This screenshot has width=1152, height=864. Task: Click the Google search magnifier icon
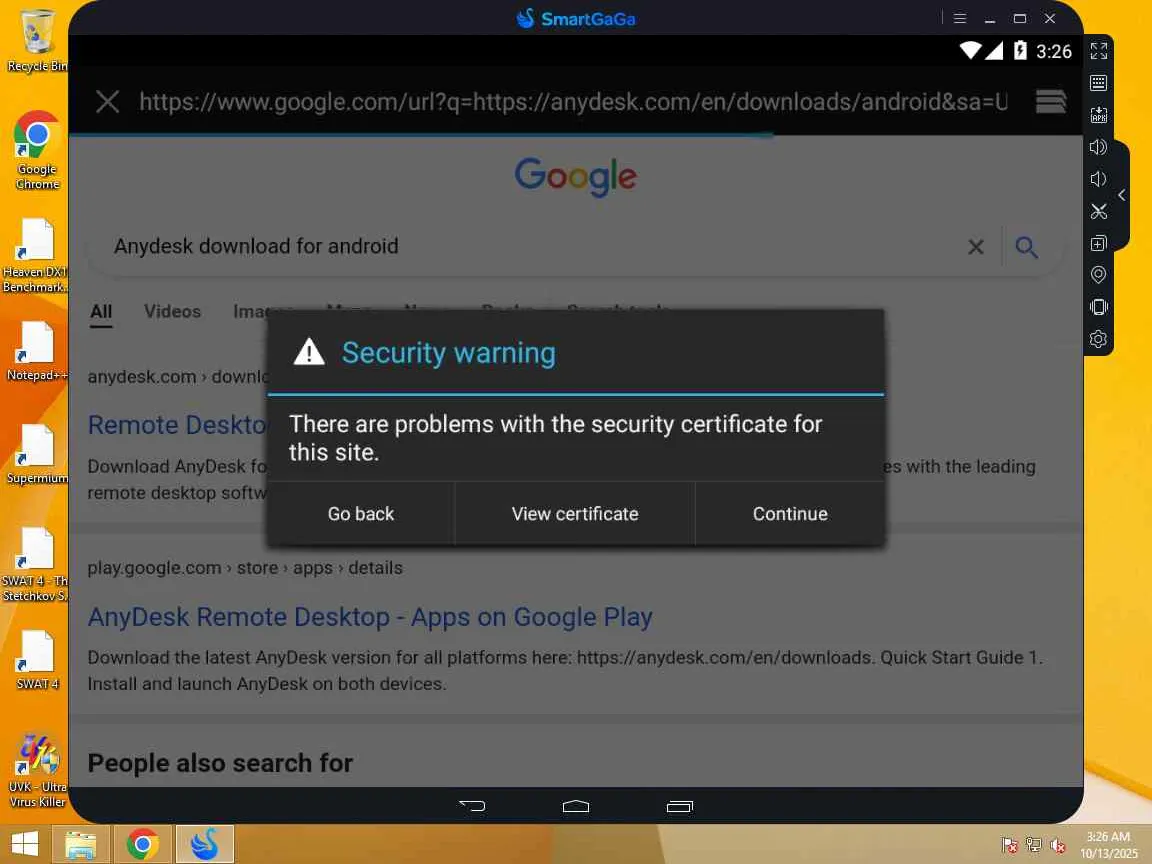click(x=1026, y=247)
